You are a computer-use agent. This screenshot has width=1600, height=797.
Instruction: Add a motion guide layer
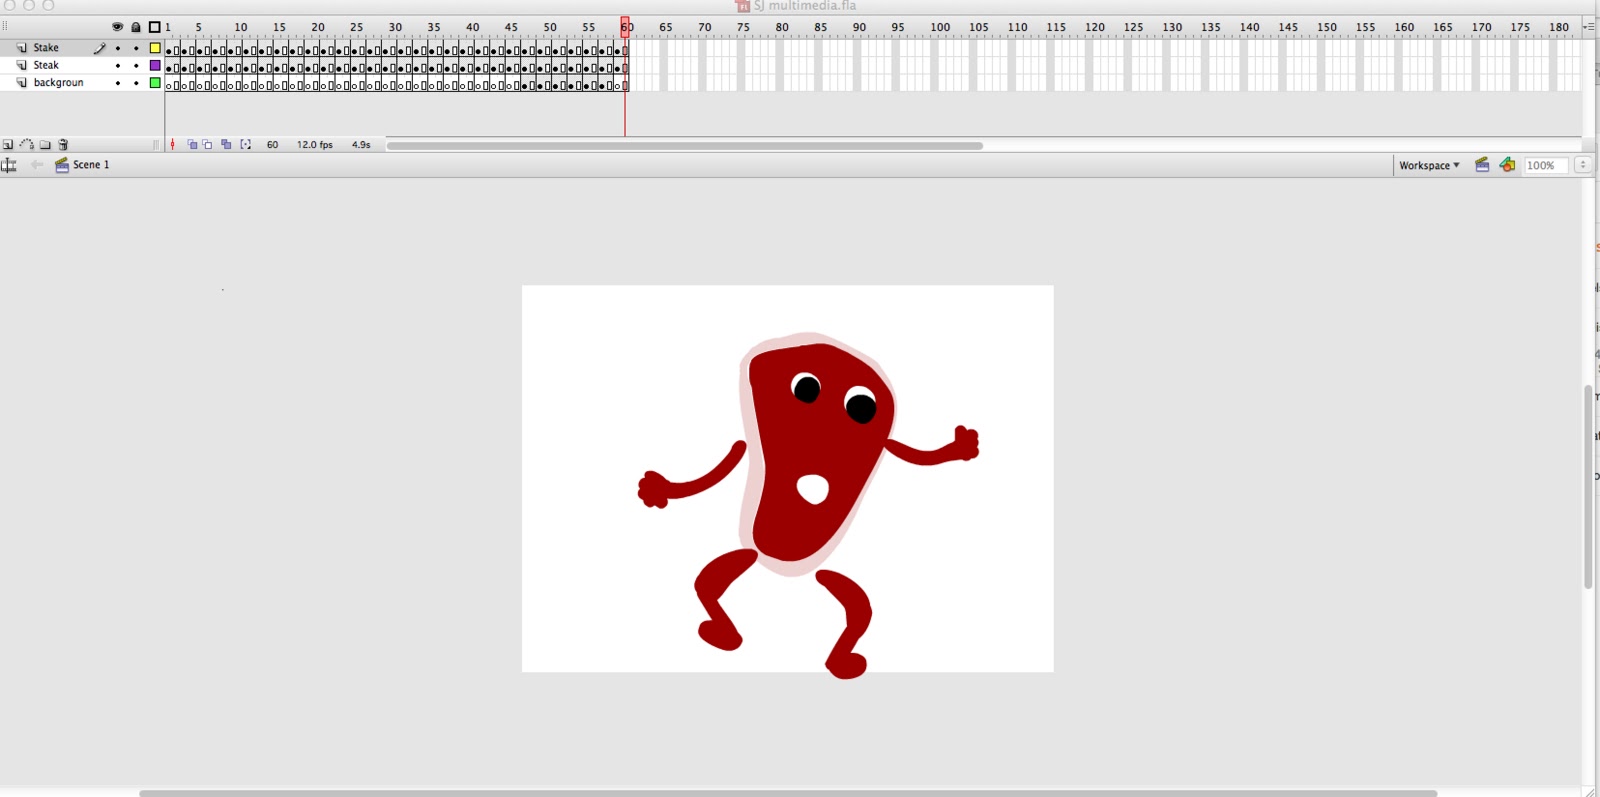pos(27,145)
